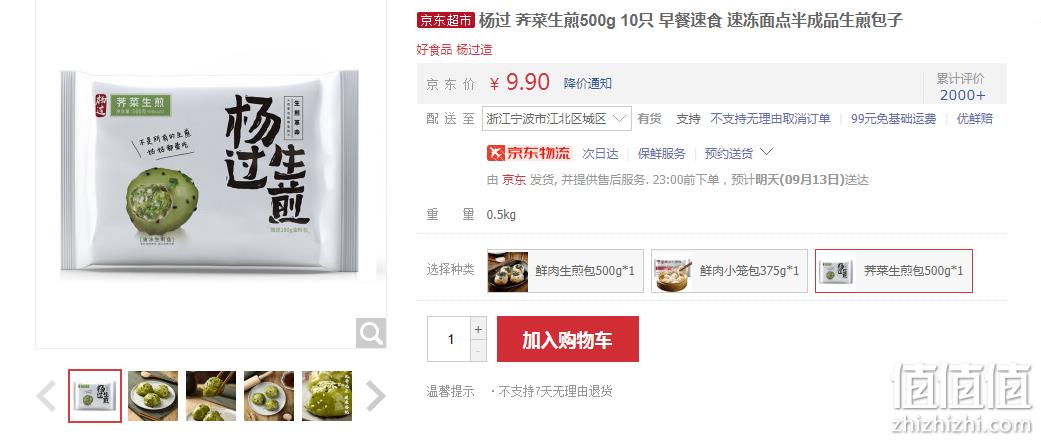This screenshot has width=1041, height=442.
Task: Show next thumbnails with right arrow
Action: 375,396
